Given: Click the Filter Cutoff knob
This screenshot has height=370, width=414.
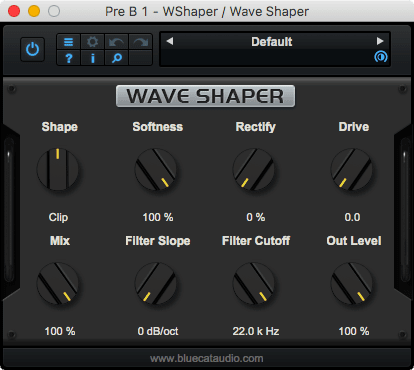Looking at the screenshot, I should pos(254,283).
